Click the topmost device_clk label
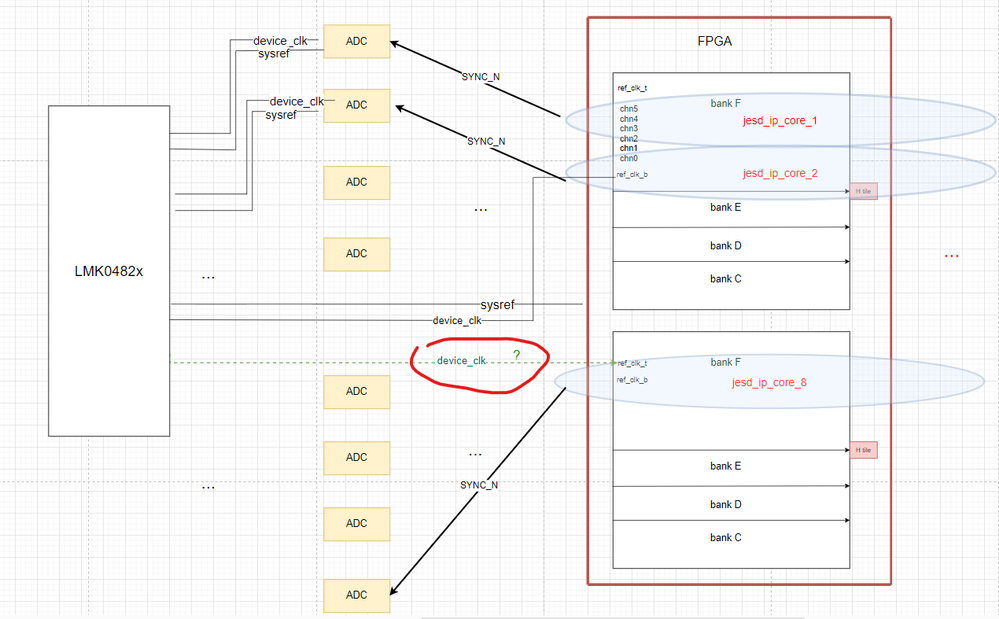Screen dimensions: 999x619 coord(280,41)
